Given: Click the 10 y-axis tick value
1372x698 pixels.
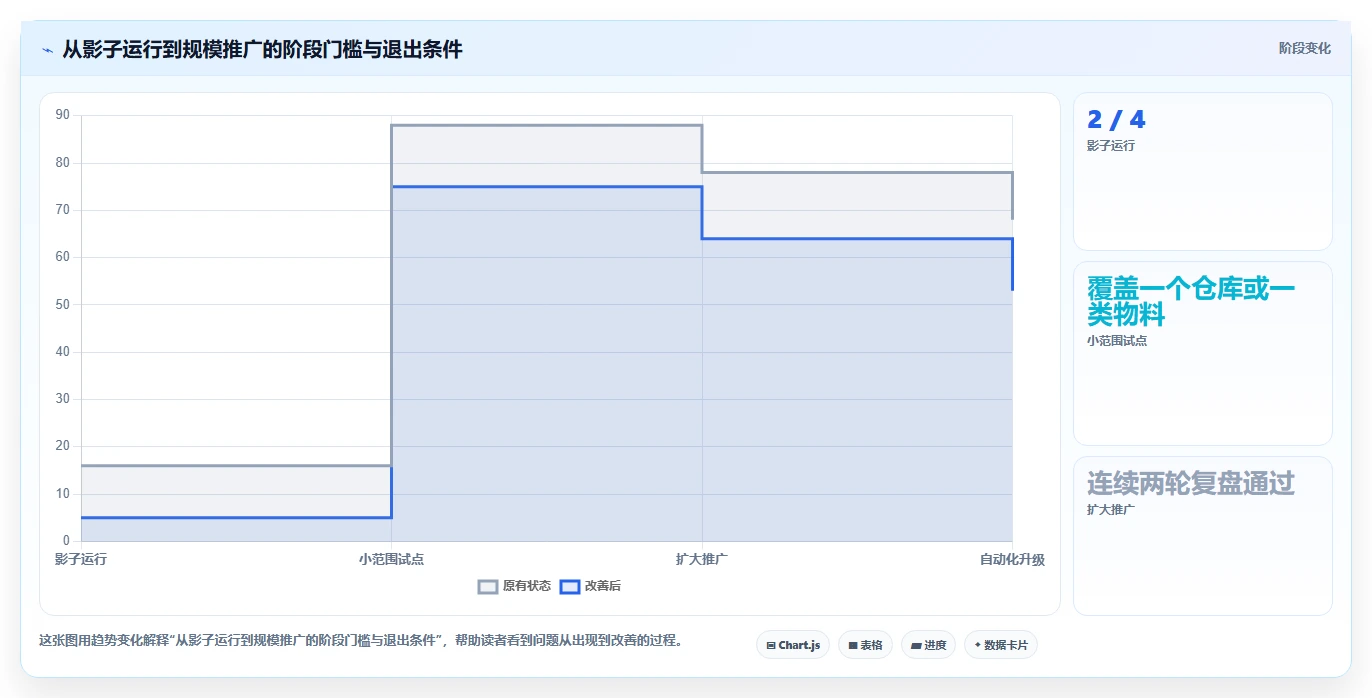Looking at the screenshot, I should (63, 493).
